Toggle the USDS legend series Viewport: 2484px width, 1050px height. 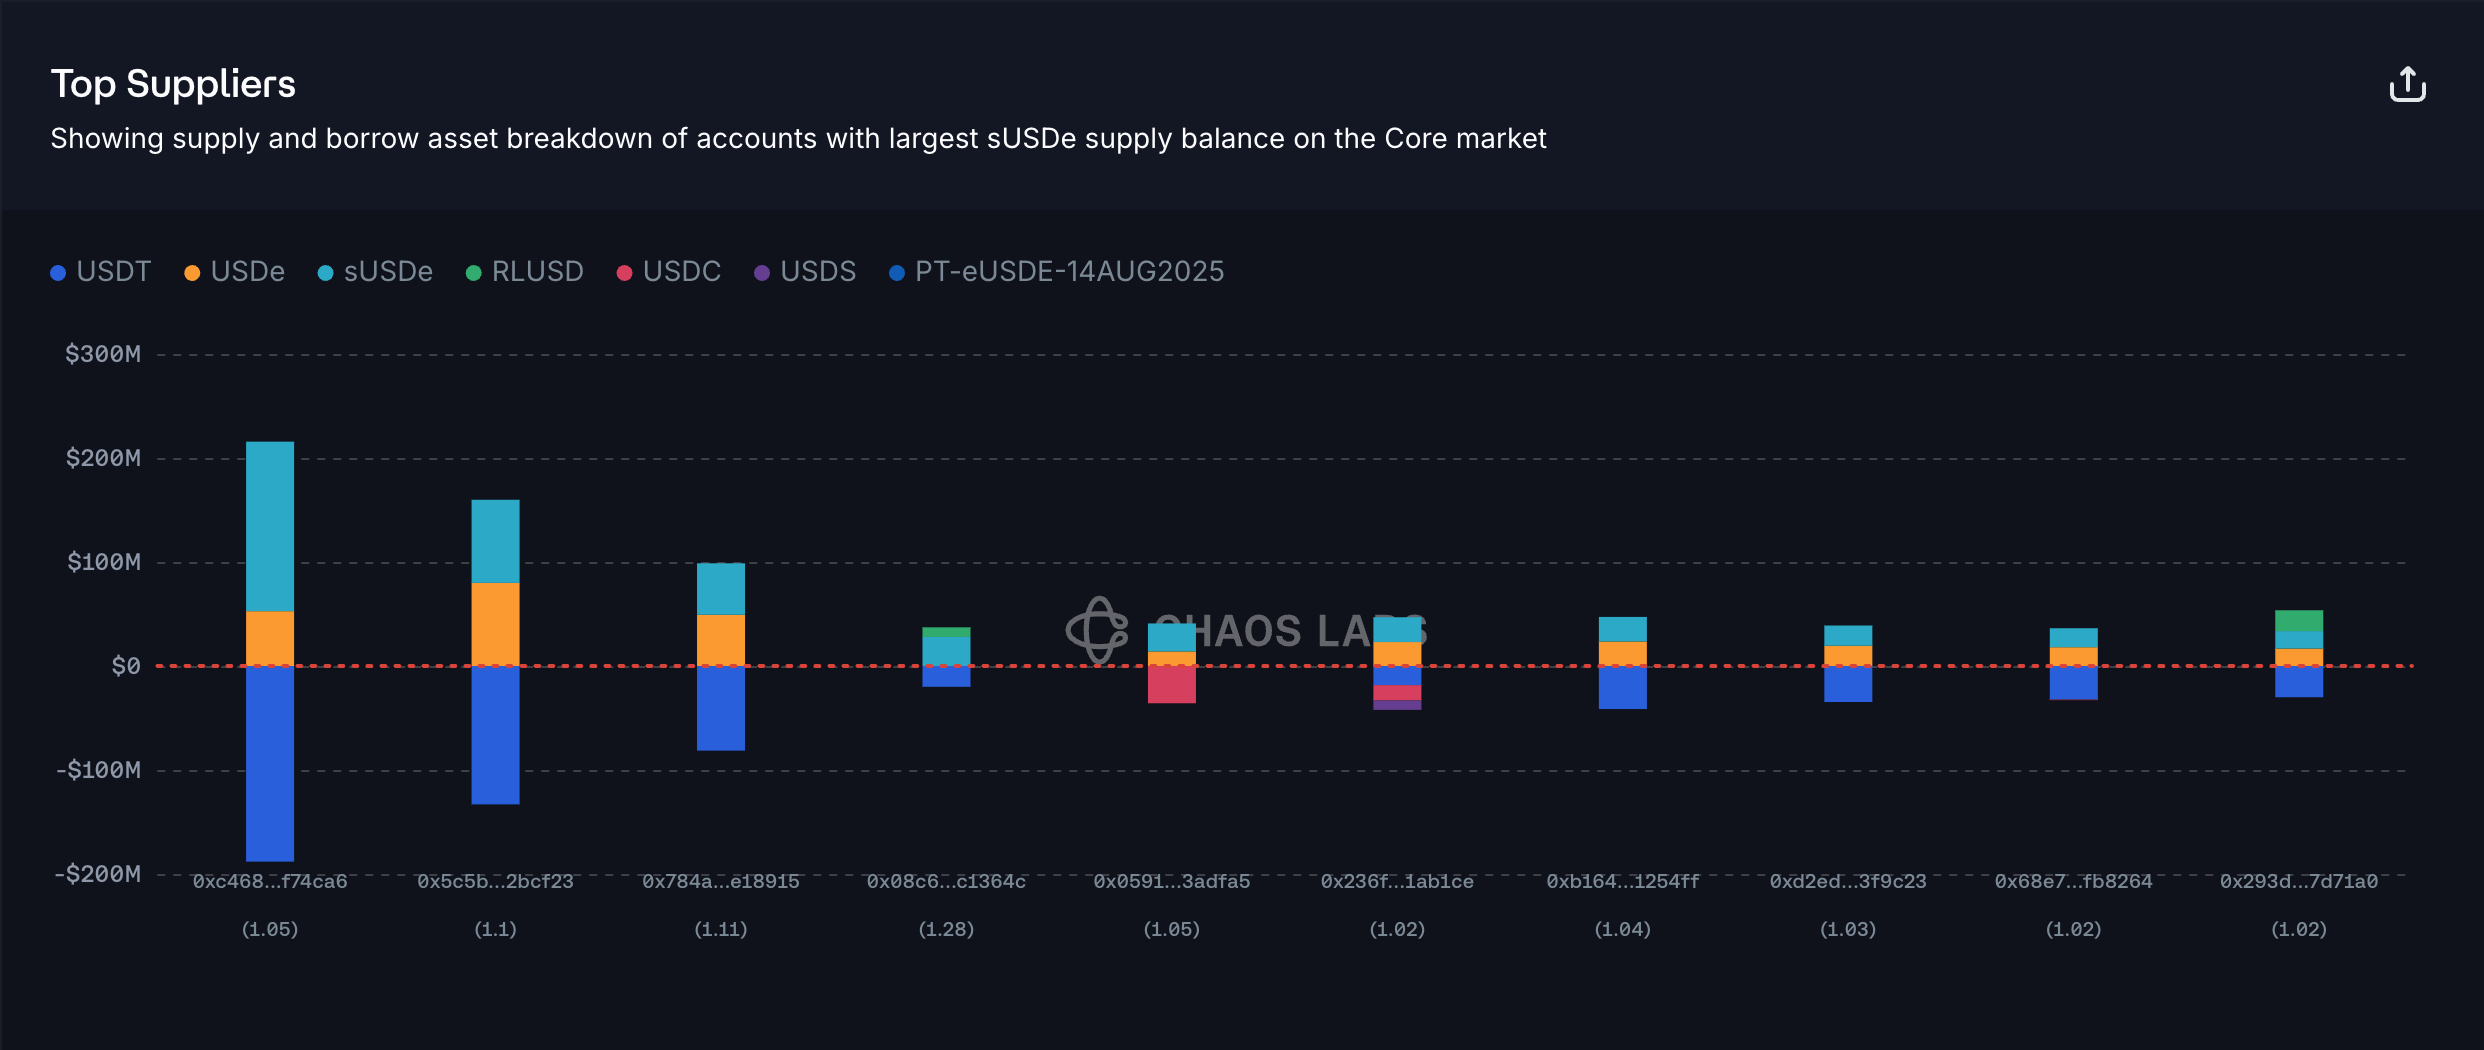coord(805,272)
